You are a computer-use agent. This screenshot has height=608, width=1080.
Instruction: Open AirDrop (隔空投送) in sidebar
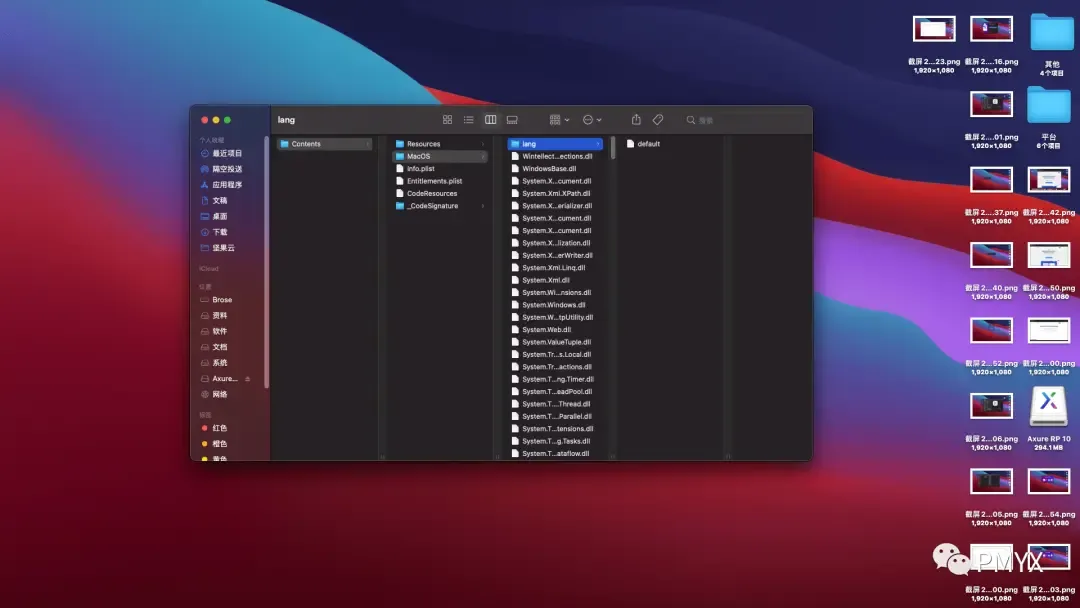(226, 169)
